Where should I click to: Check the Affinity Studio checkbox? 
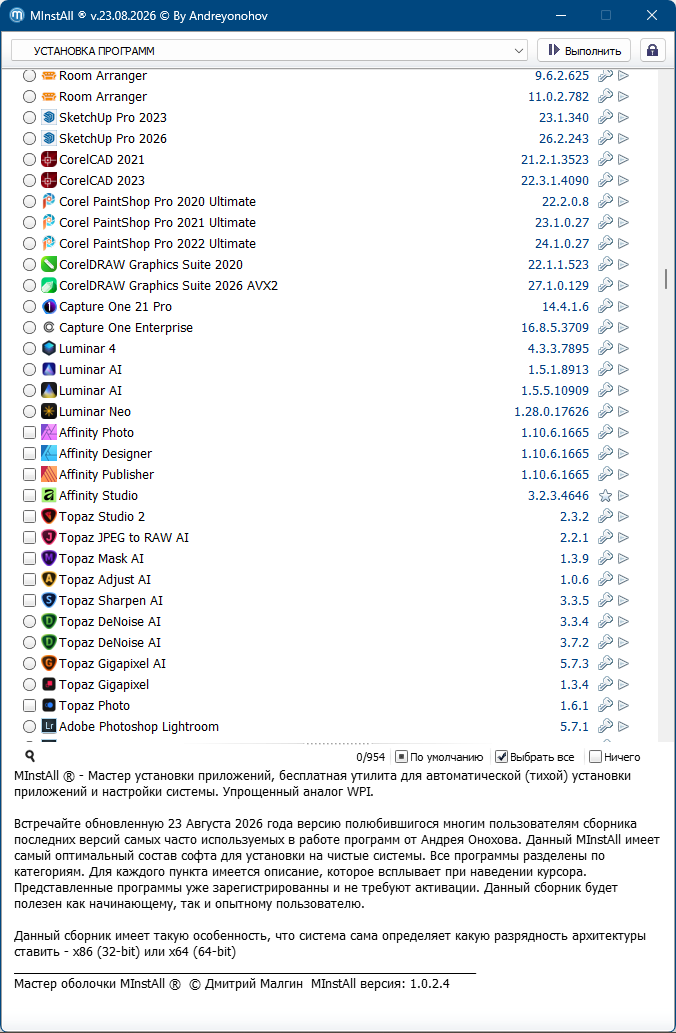pyautogui.click(x=29, y=495)
